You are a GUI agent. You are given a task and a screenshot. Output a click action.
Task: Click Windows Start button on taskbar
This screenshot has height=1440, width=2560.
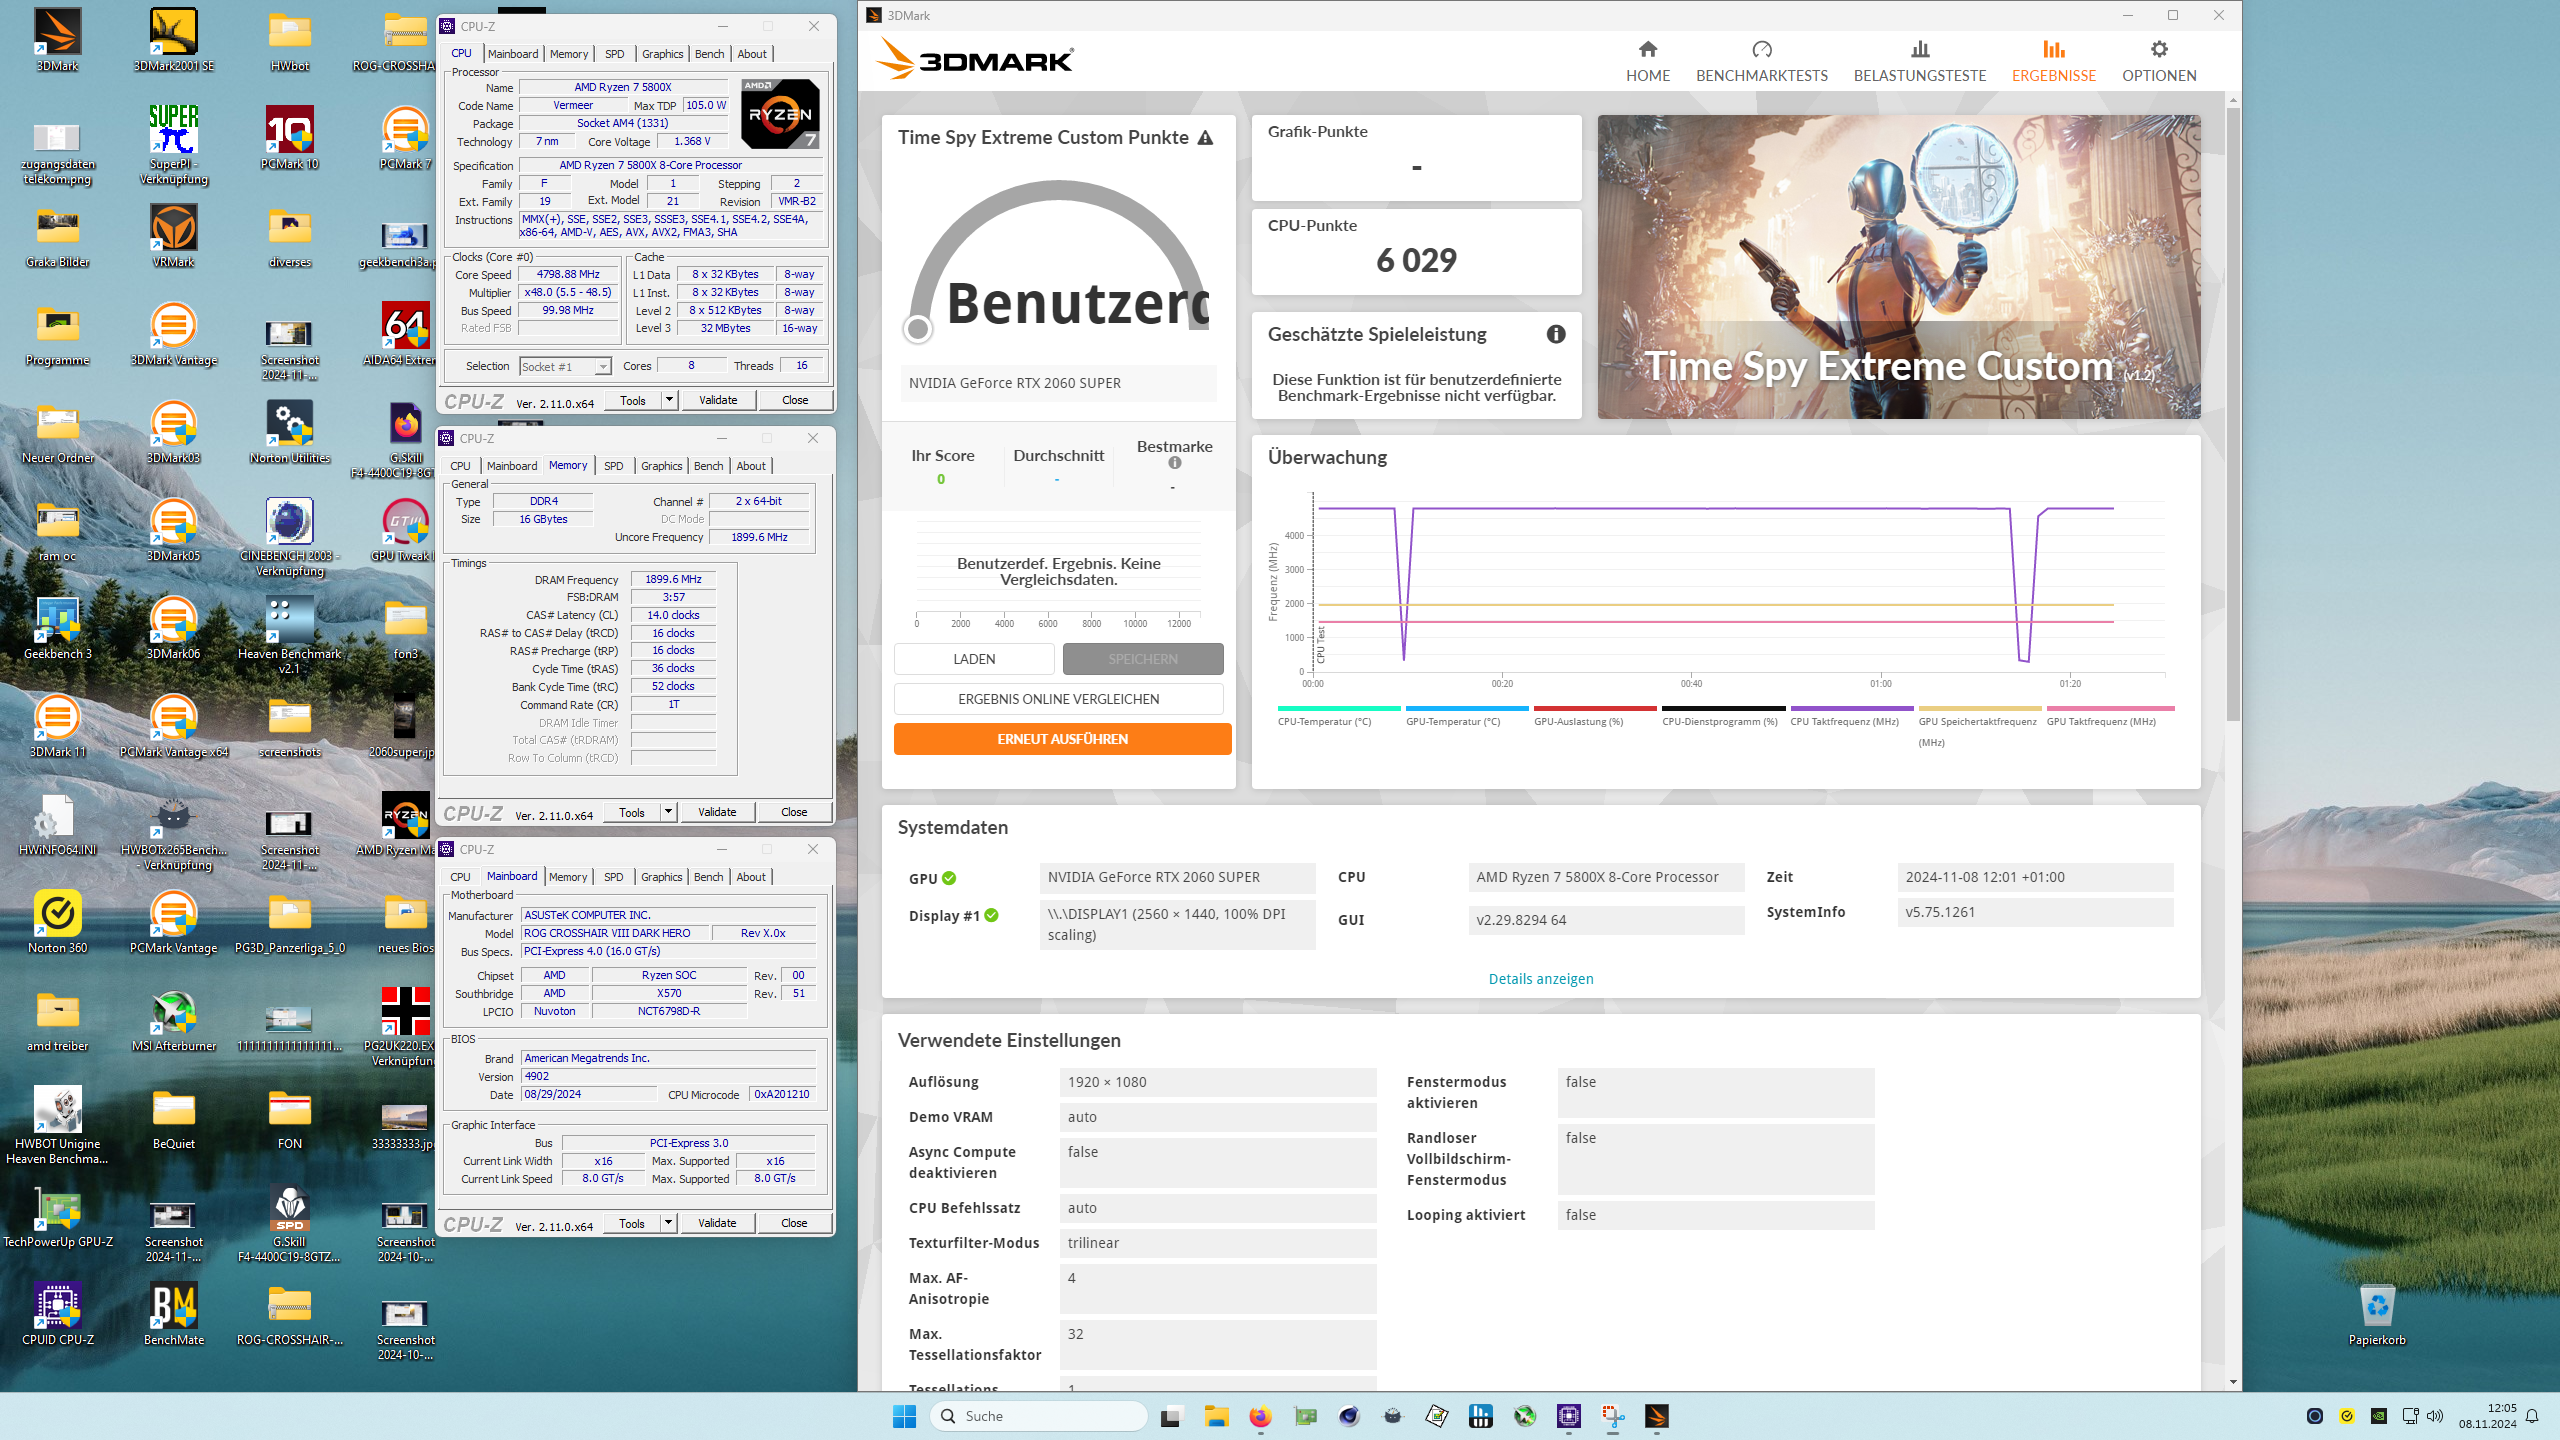904,1416
